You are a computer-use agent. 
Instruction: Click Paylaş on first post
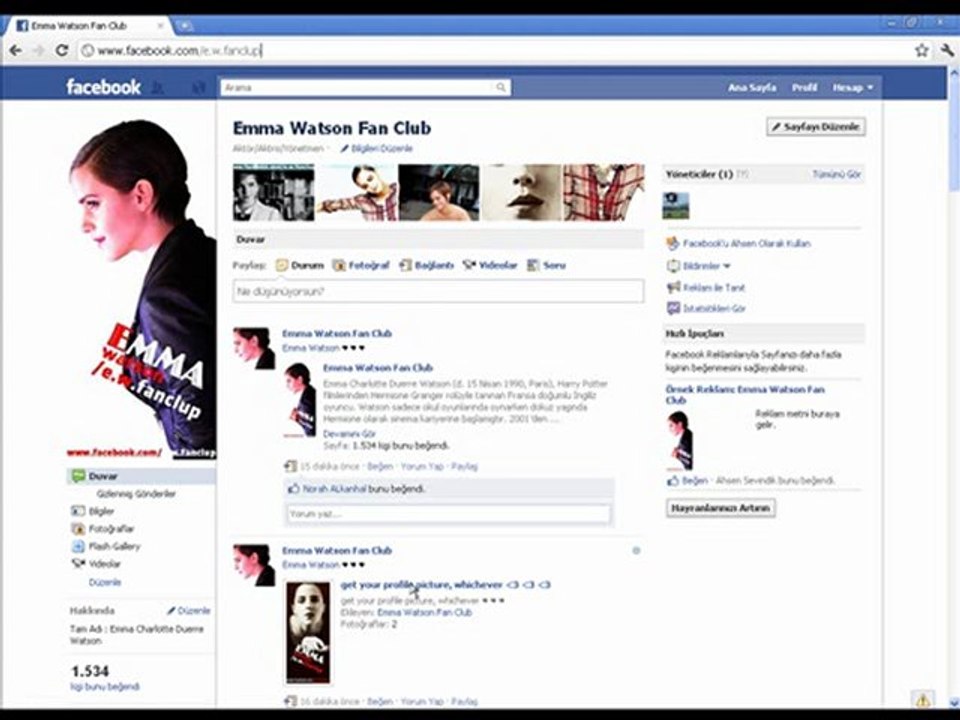click(464, 467)
